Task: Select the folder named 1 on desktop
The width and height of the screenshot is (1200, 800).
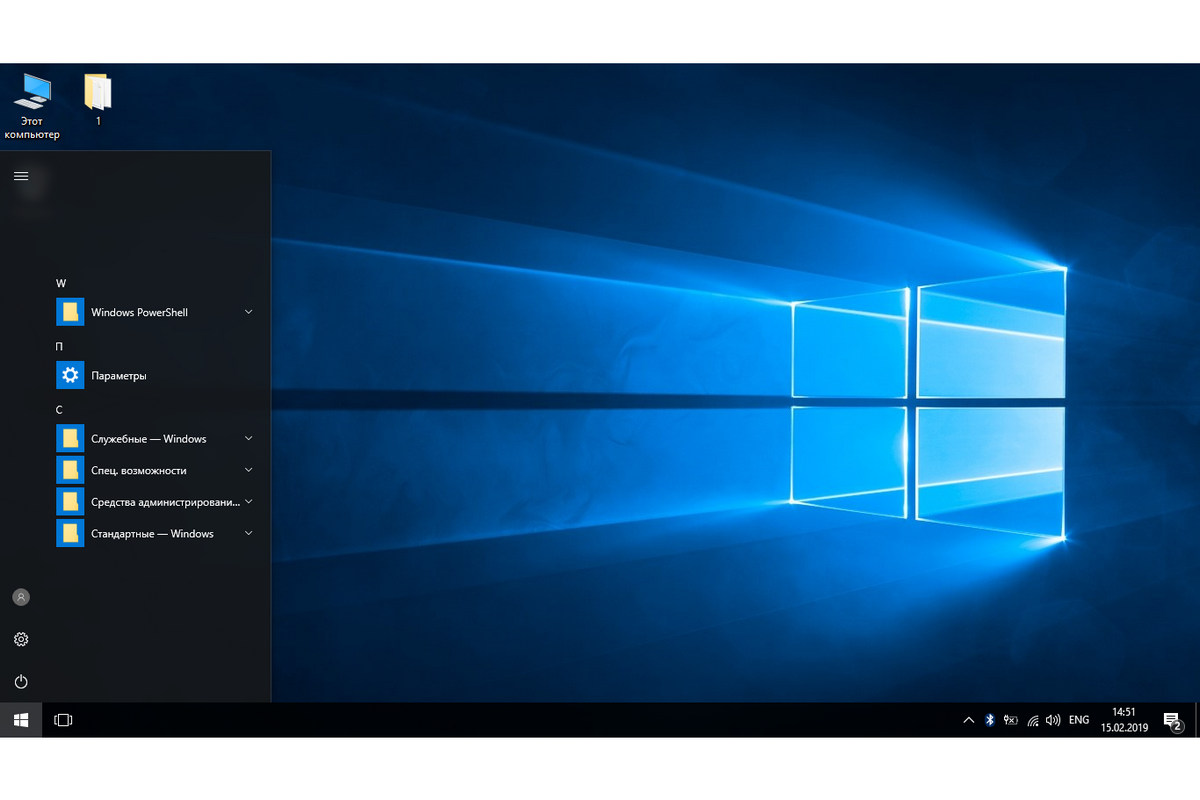Action: [98, 98]
